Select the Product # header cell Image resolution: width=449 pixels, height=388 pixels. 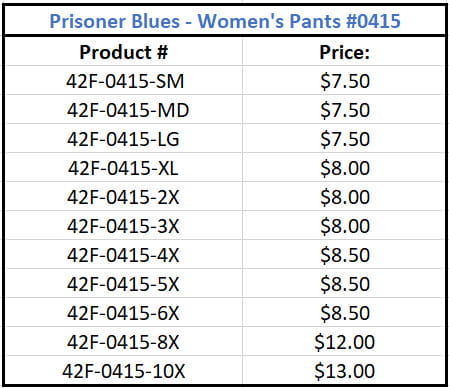(124, 52)
